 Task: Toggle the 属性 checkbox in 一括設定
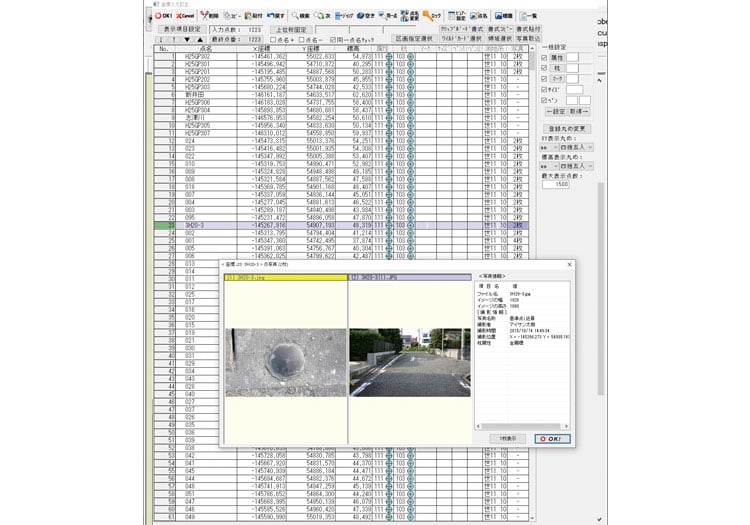pos(544,57)
